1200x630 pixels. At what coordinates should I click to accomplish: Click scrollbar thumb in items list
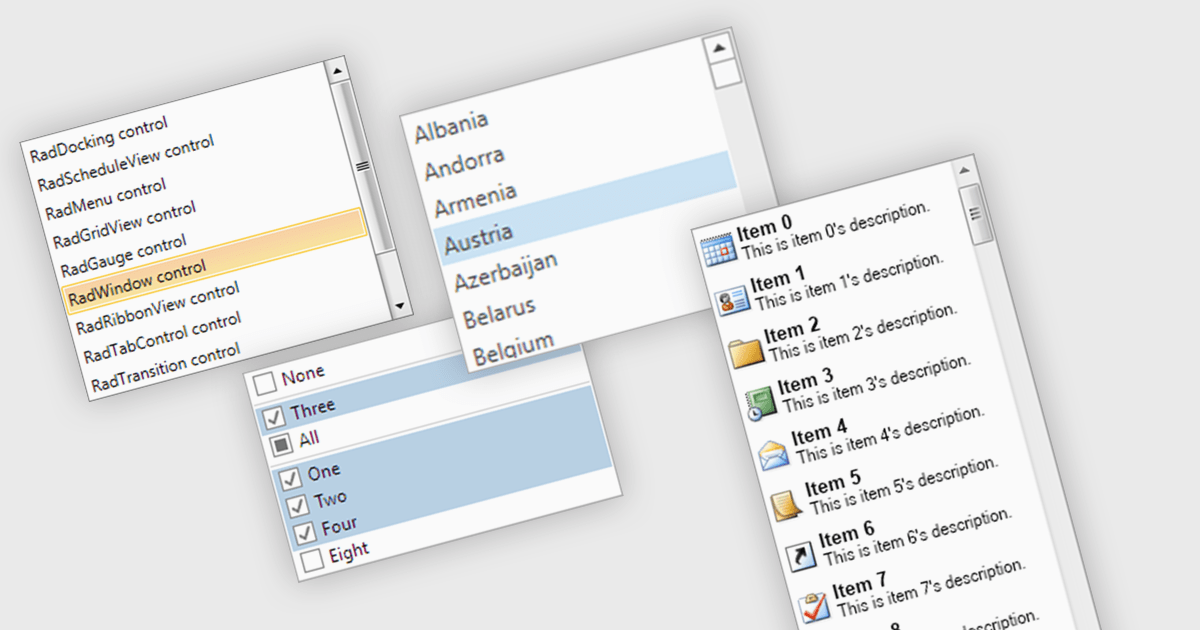pyautogui.click(x=975, y=213)
